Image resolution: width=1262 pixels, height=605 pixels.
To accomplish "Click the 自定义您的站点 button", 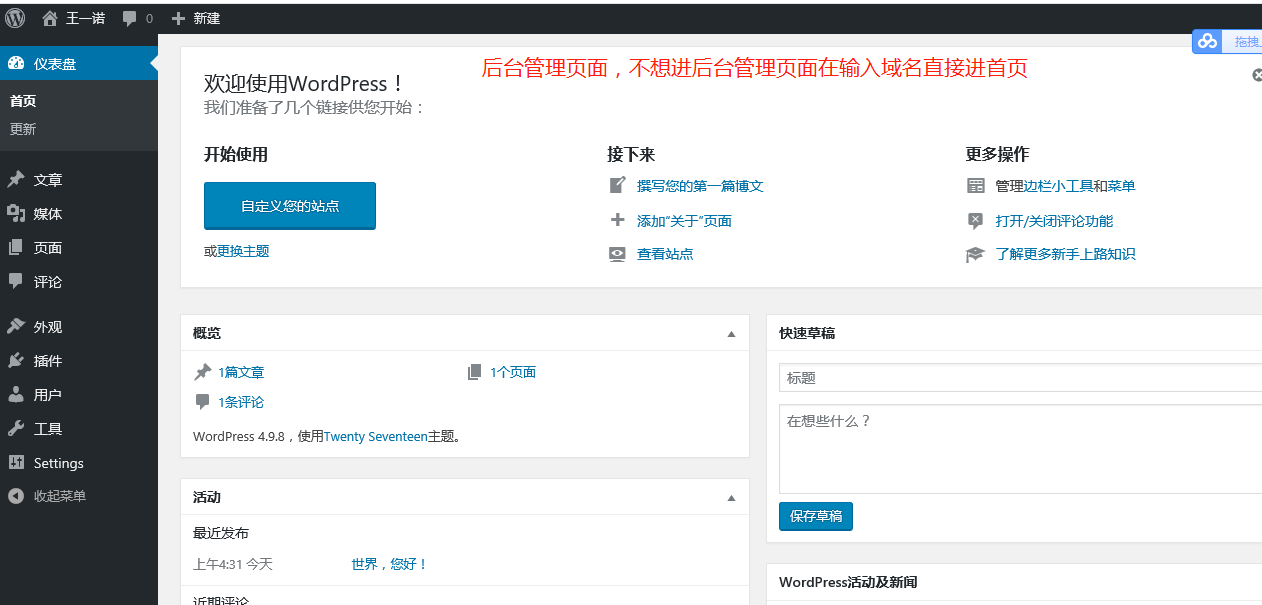I will pos(290,206).
